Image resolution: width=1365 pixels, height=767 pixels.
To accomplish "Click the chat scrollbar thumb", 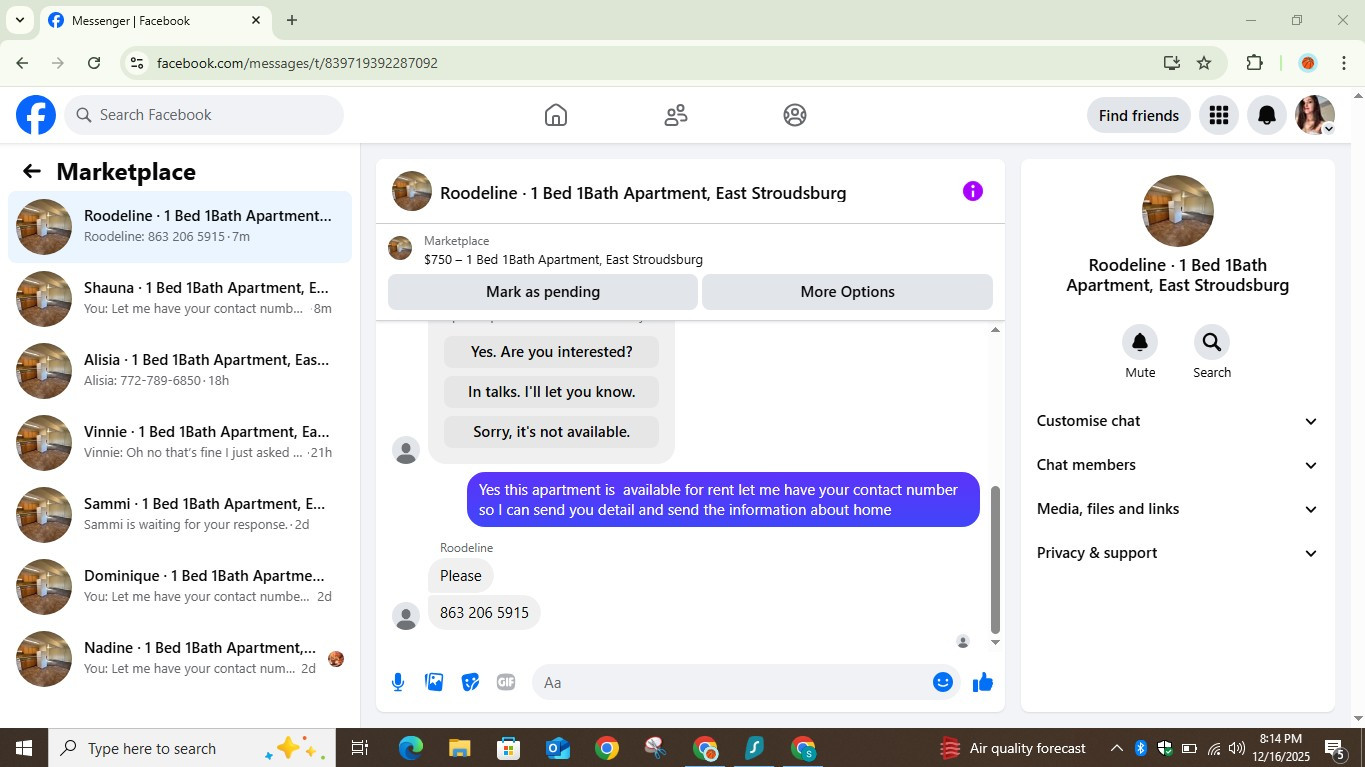I will coord(995,560).
